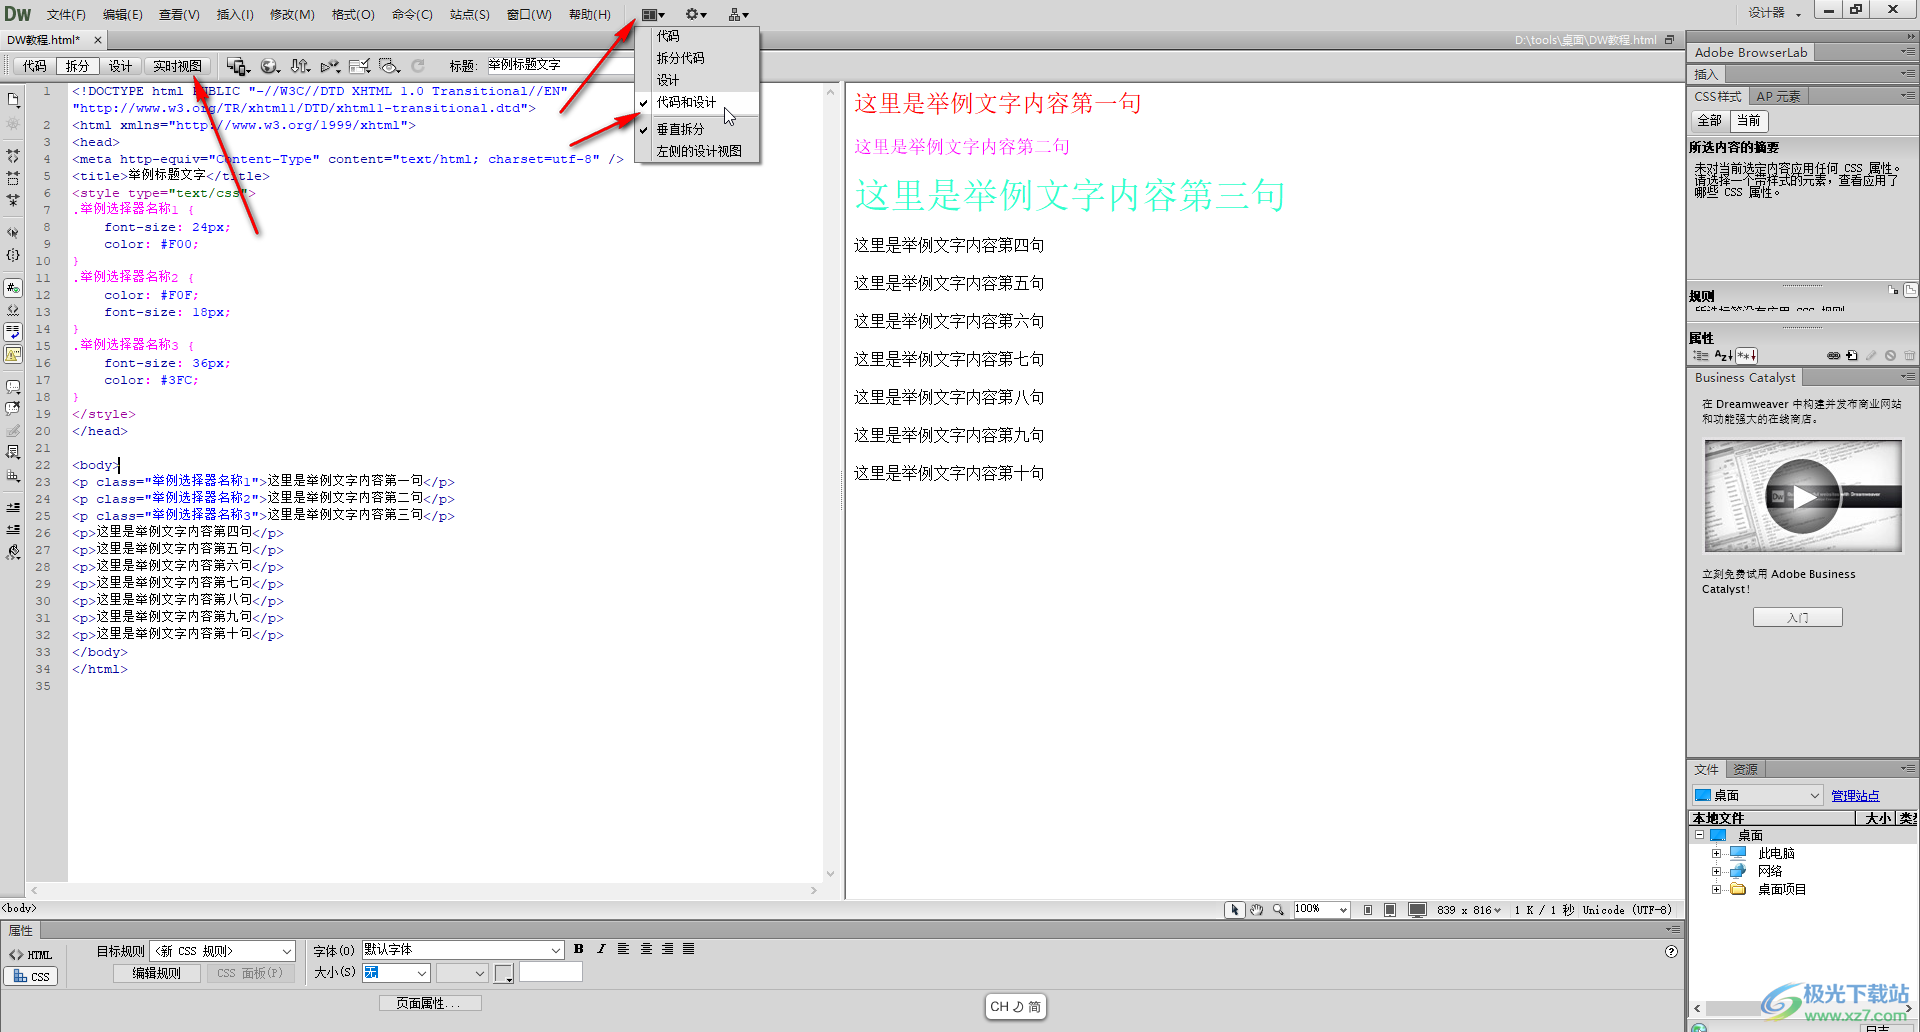Viewport: 1920px width, 1032px height.
Task: Click the 编辑规则 button
Action: 157,973
